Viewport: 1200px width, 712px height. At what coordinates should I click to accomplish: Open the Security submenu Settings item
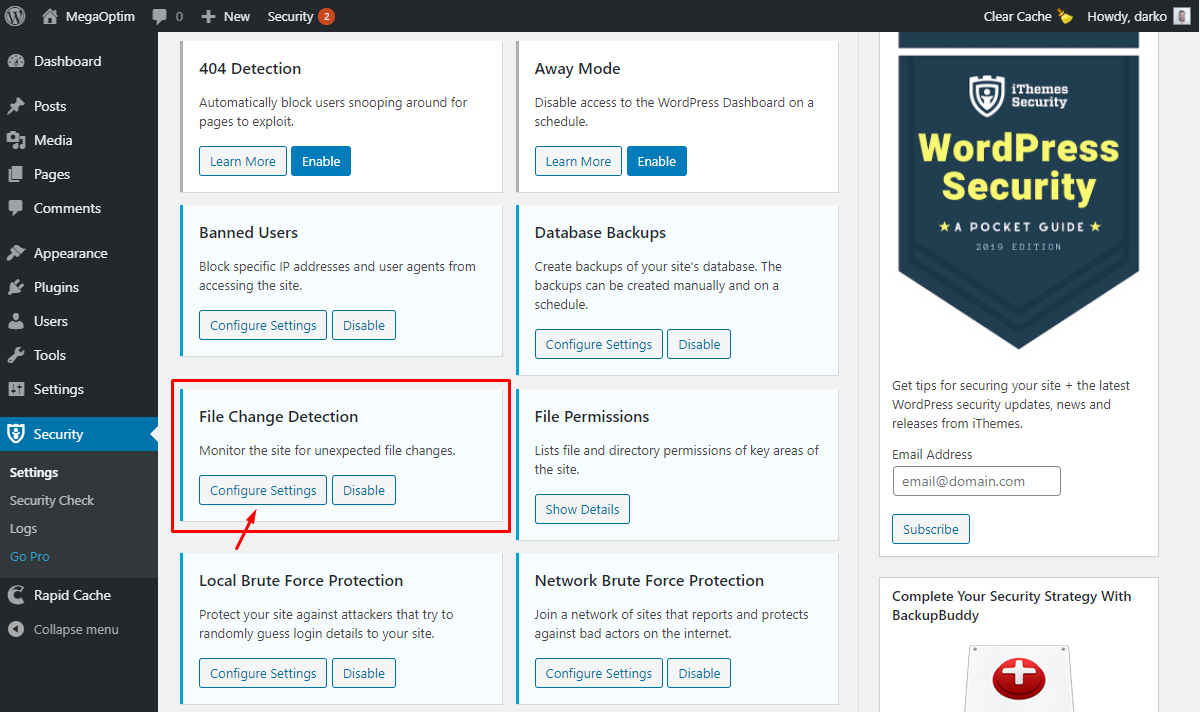tap(34, 472)
